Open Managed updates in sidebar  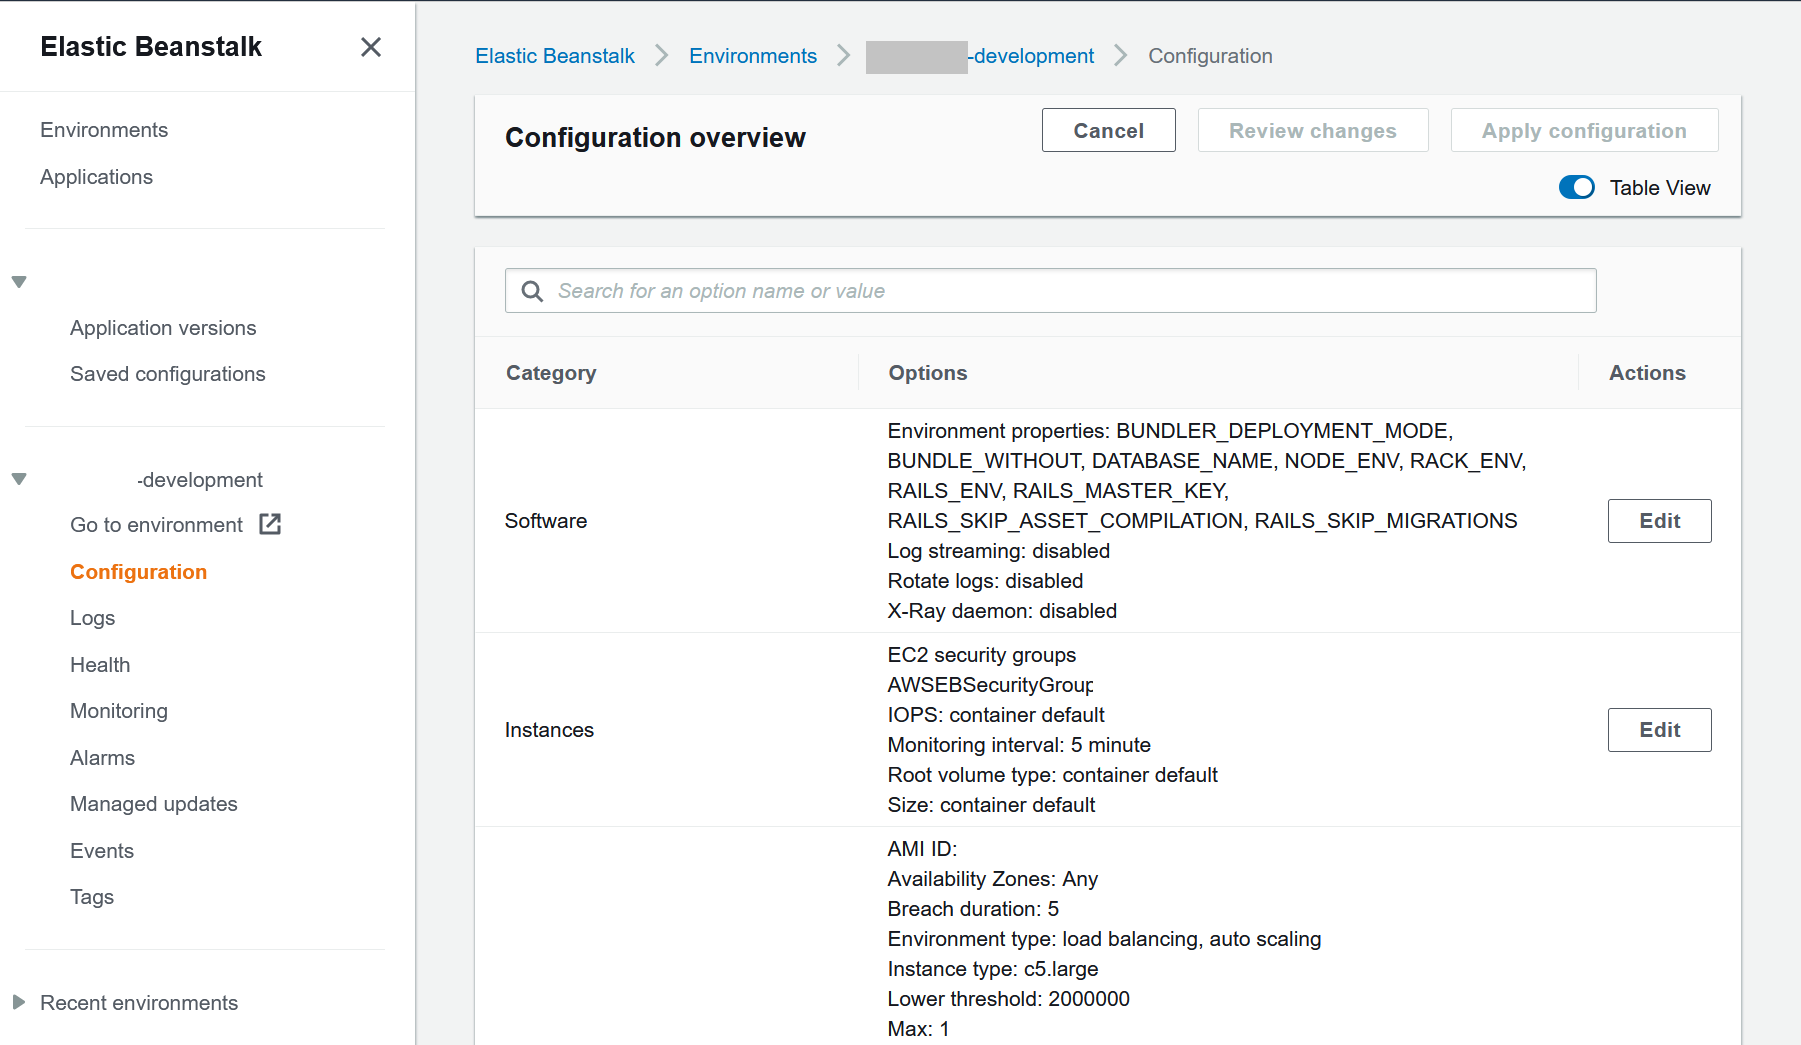click(x=153, y=804)
